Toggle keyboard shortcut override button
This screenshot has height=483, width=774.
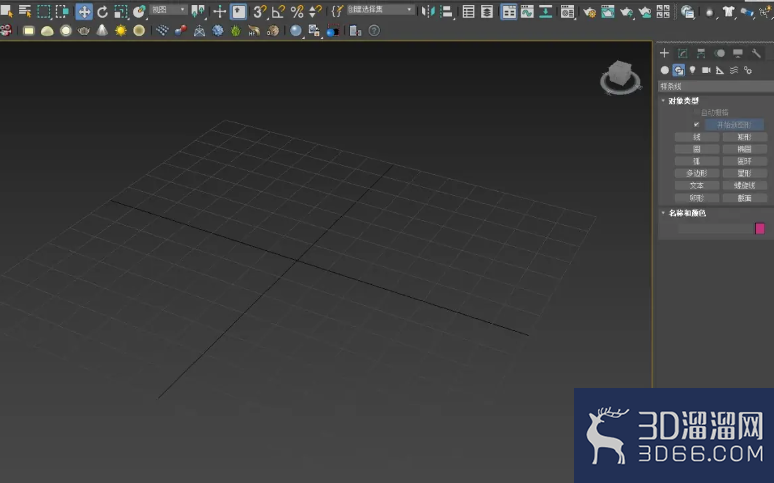pyautogui.click(x=238, y=11)
